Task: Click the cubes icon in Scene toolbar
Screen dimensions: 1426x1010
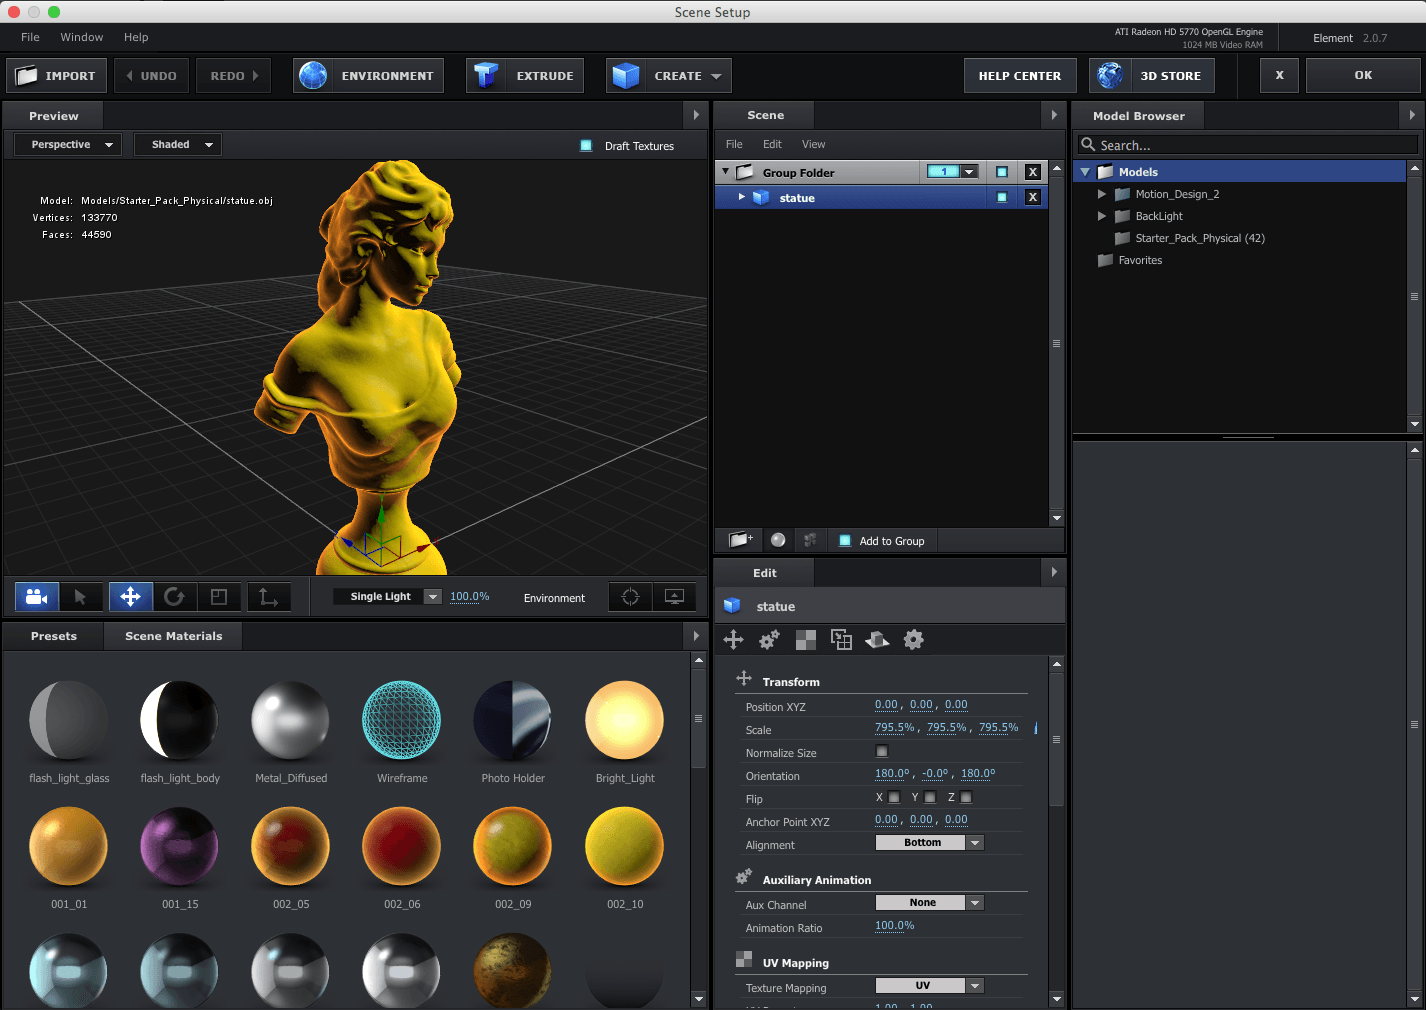Action: (x=810, y=540)
